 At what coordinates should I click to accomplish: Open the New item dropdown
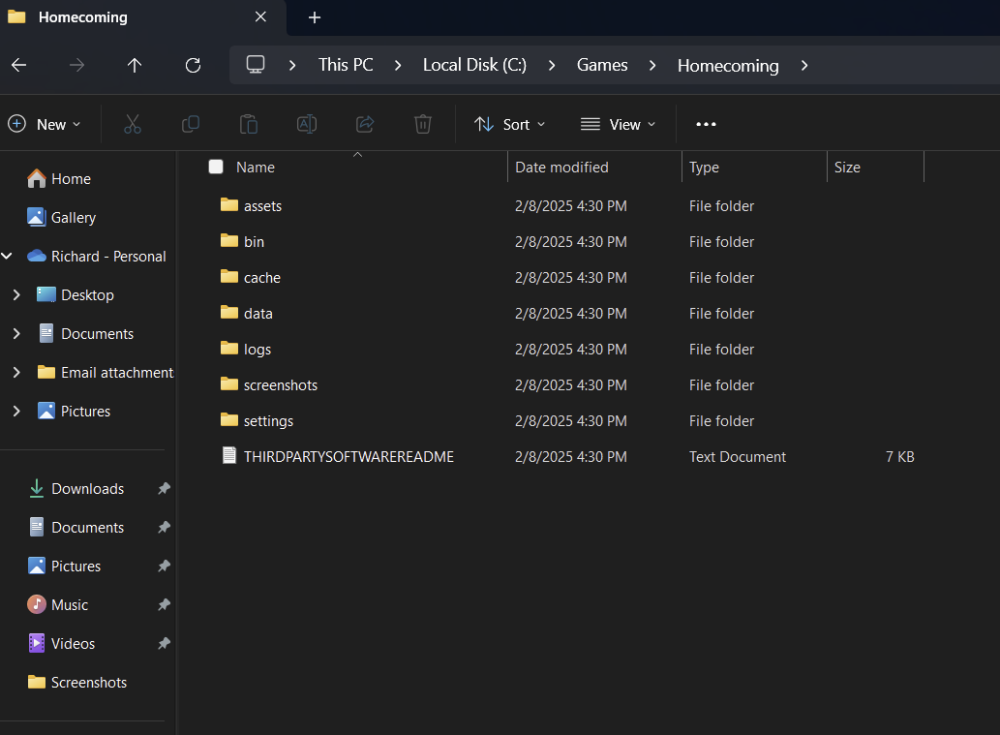click(x=45, y=123)
